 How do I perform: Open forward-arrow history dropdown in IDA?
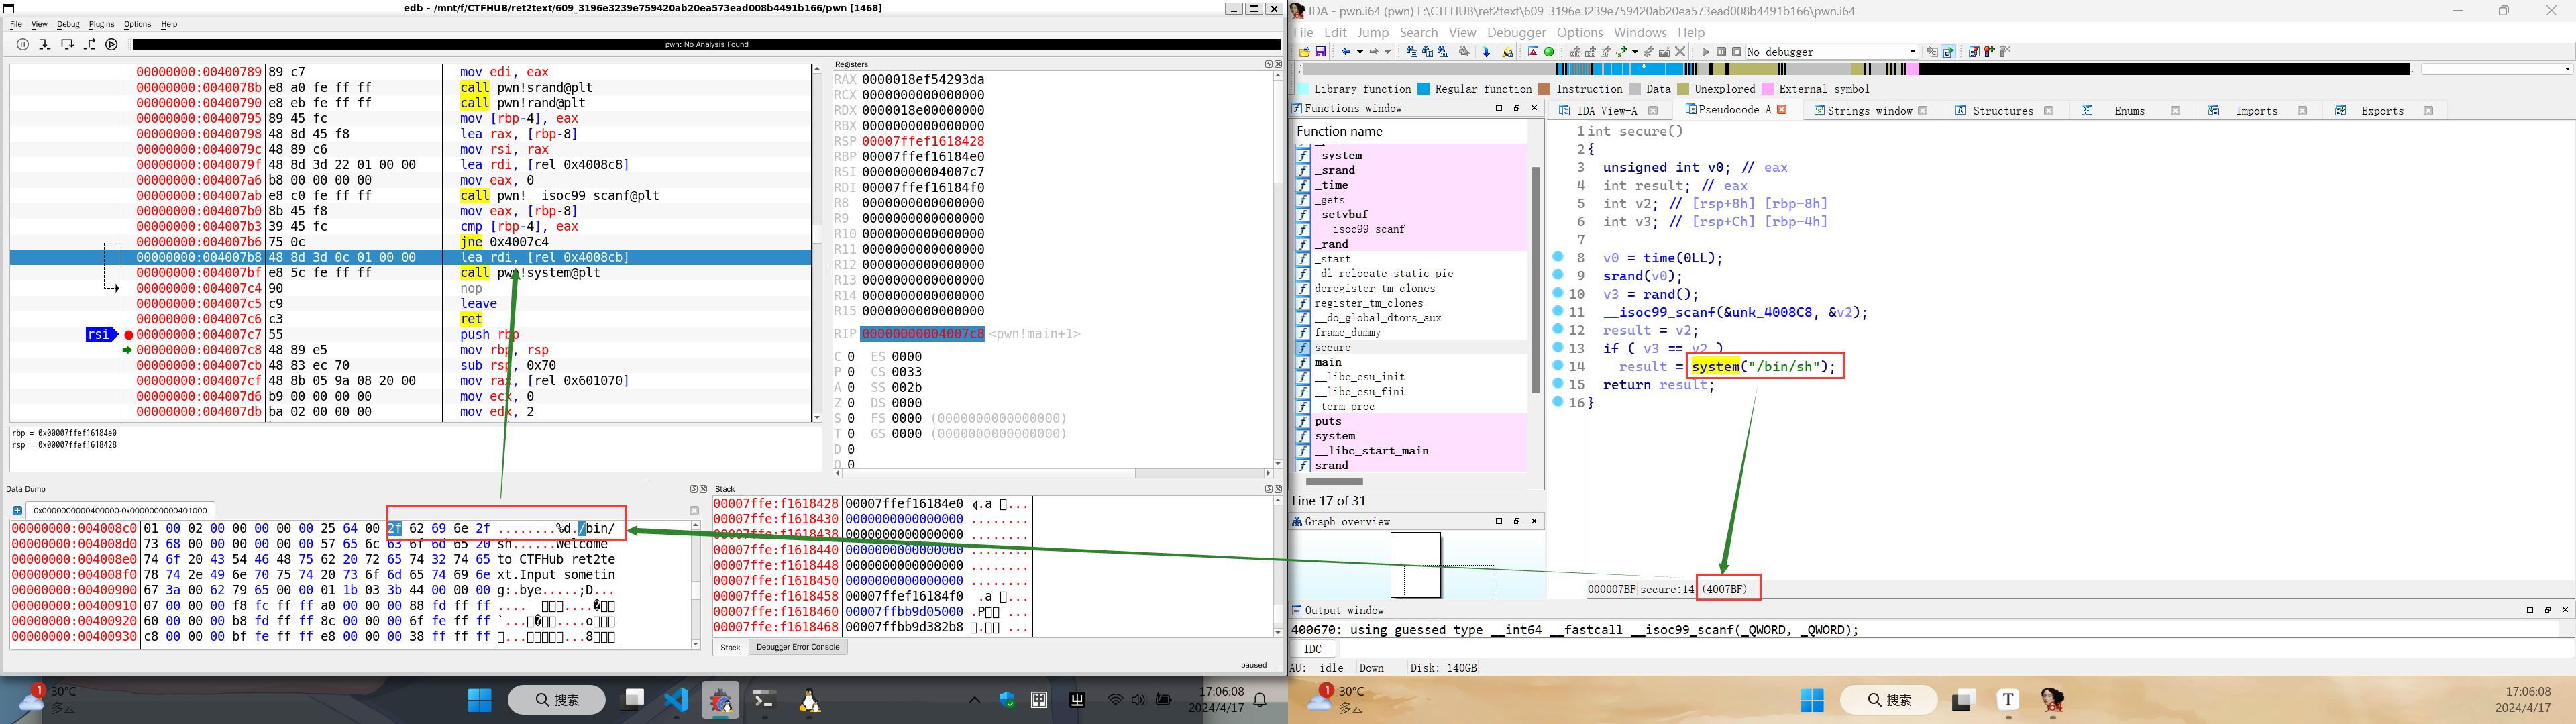tap(1388, 52)
